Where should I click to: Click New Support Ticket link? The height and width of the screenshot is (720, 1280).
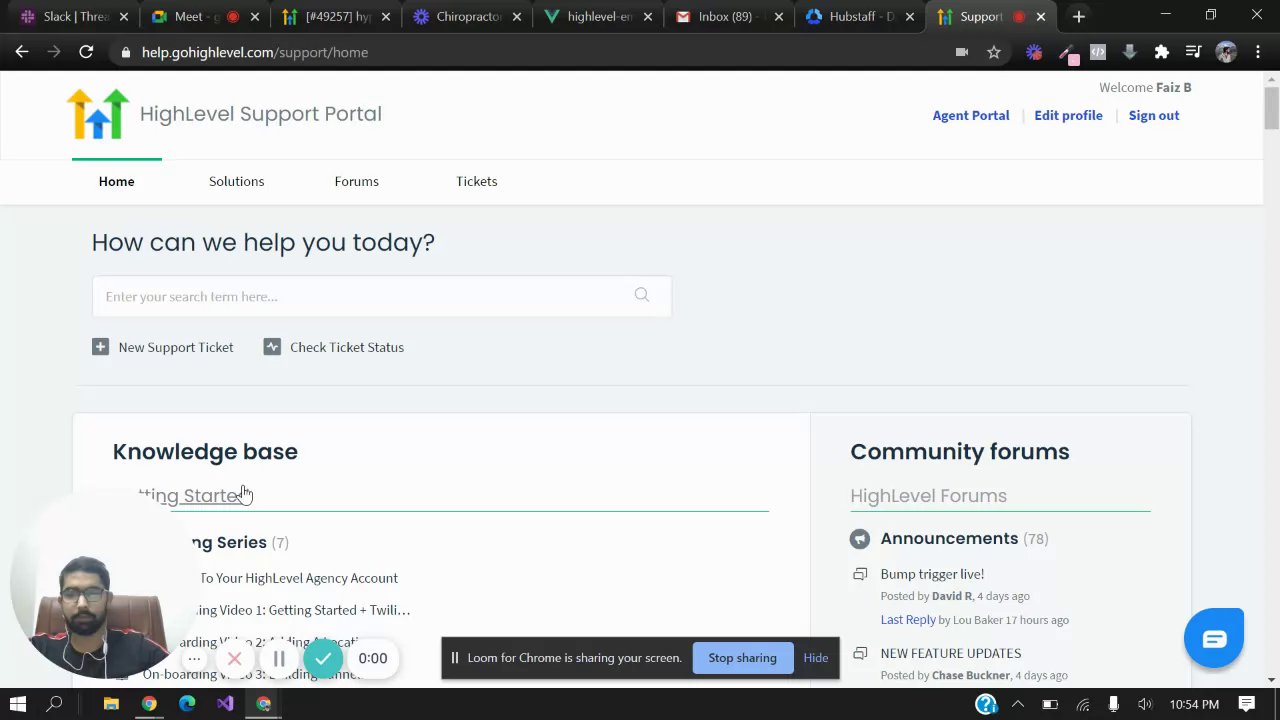click(x=176, y=347)
